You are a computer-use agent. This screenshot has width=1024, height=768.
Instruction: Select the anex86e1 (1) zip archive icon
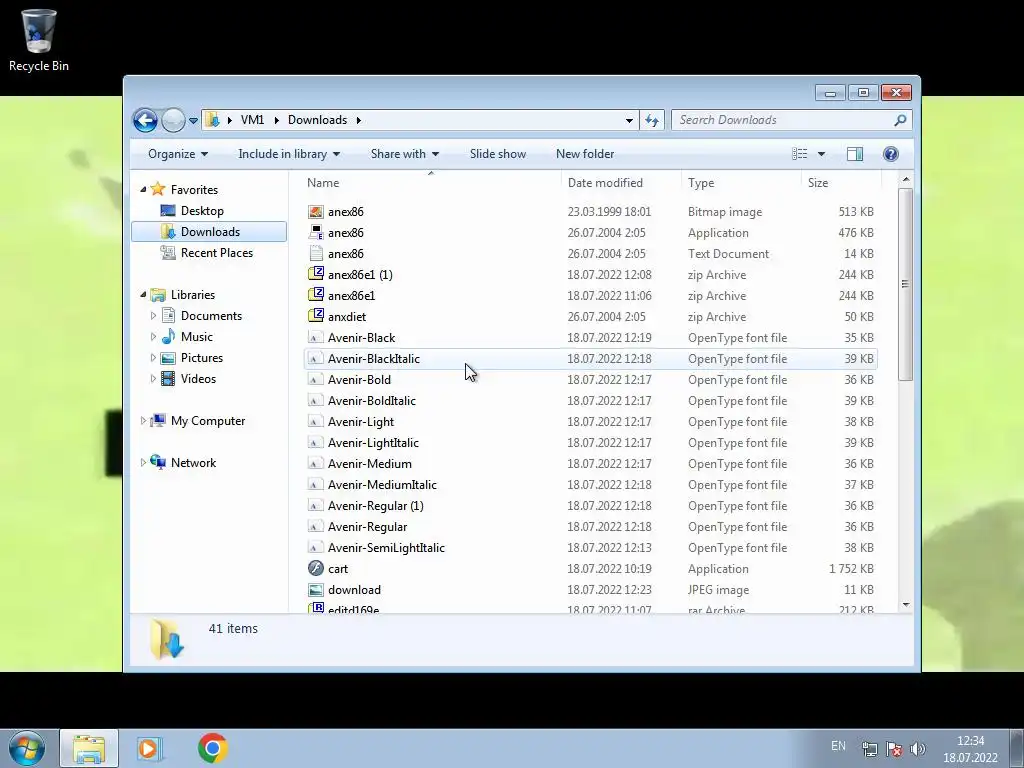pos(315,274)
